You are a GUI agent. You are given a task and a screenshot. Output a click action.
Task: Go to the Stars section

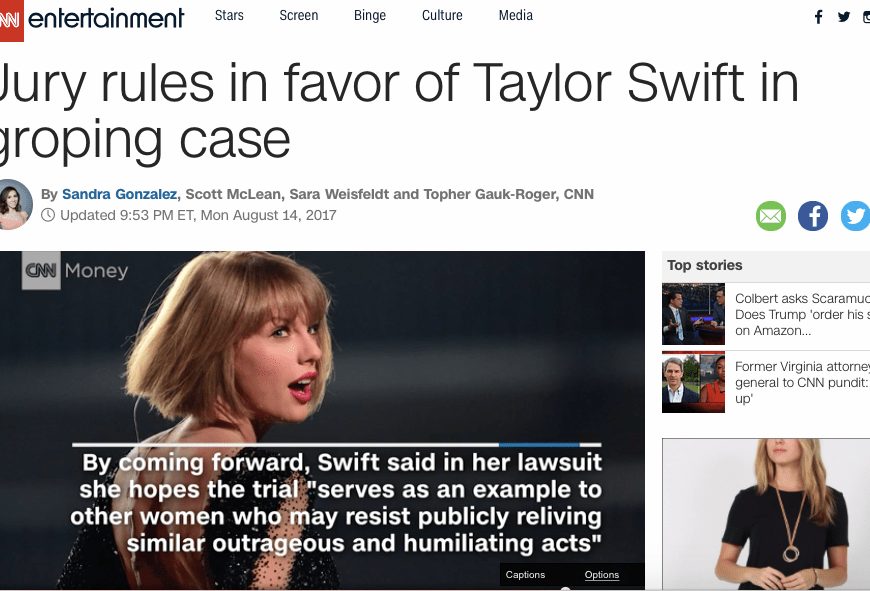pyautogui.click(x=229, y=16)
